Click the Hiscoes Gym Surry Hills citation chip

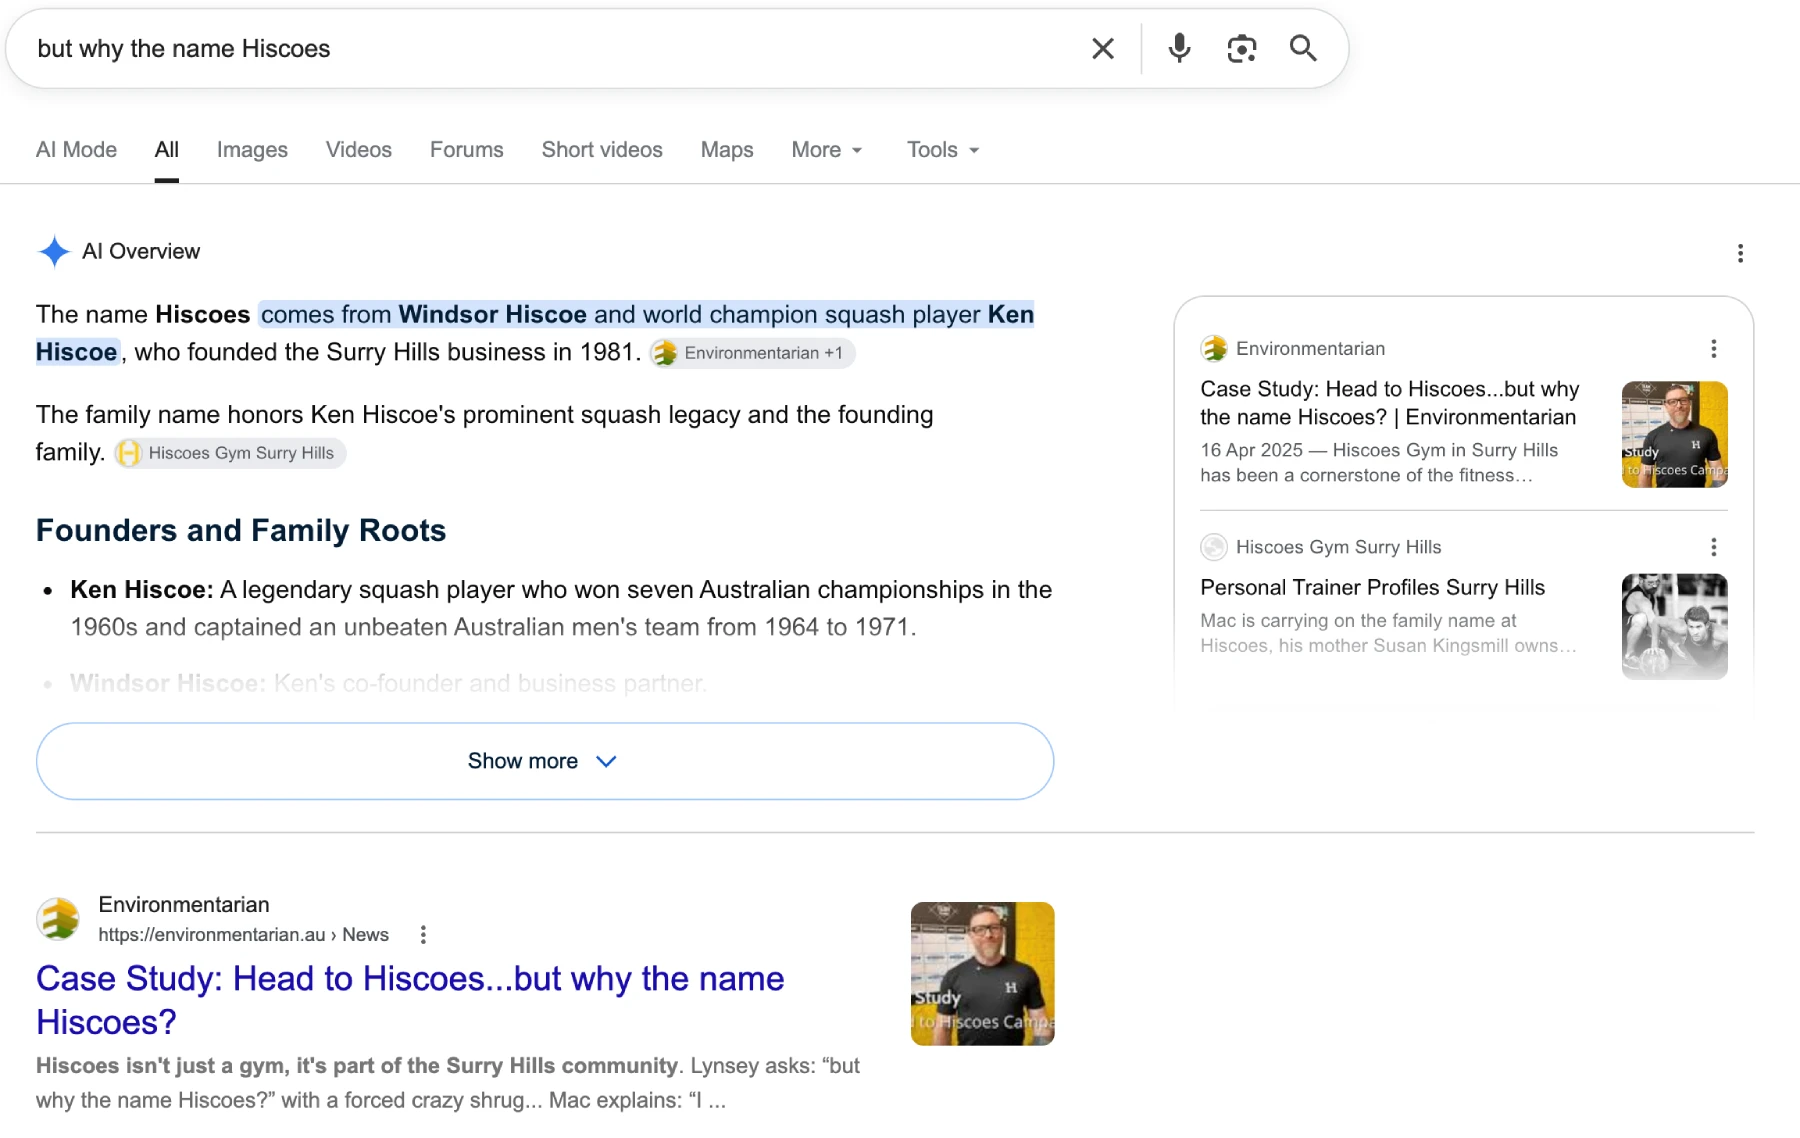pyautogui.click(x=230, y=453)
